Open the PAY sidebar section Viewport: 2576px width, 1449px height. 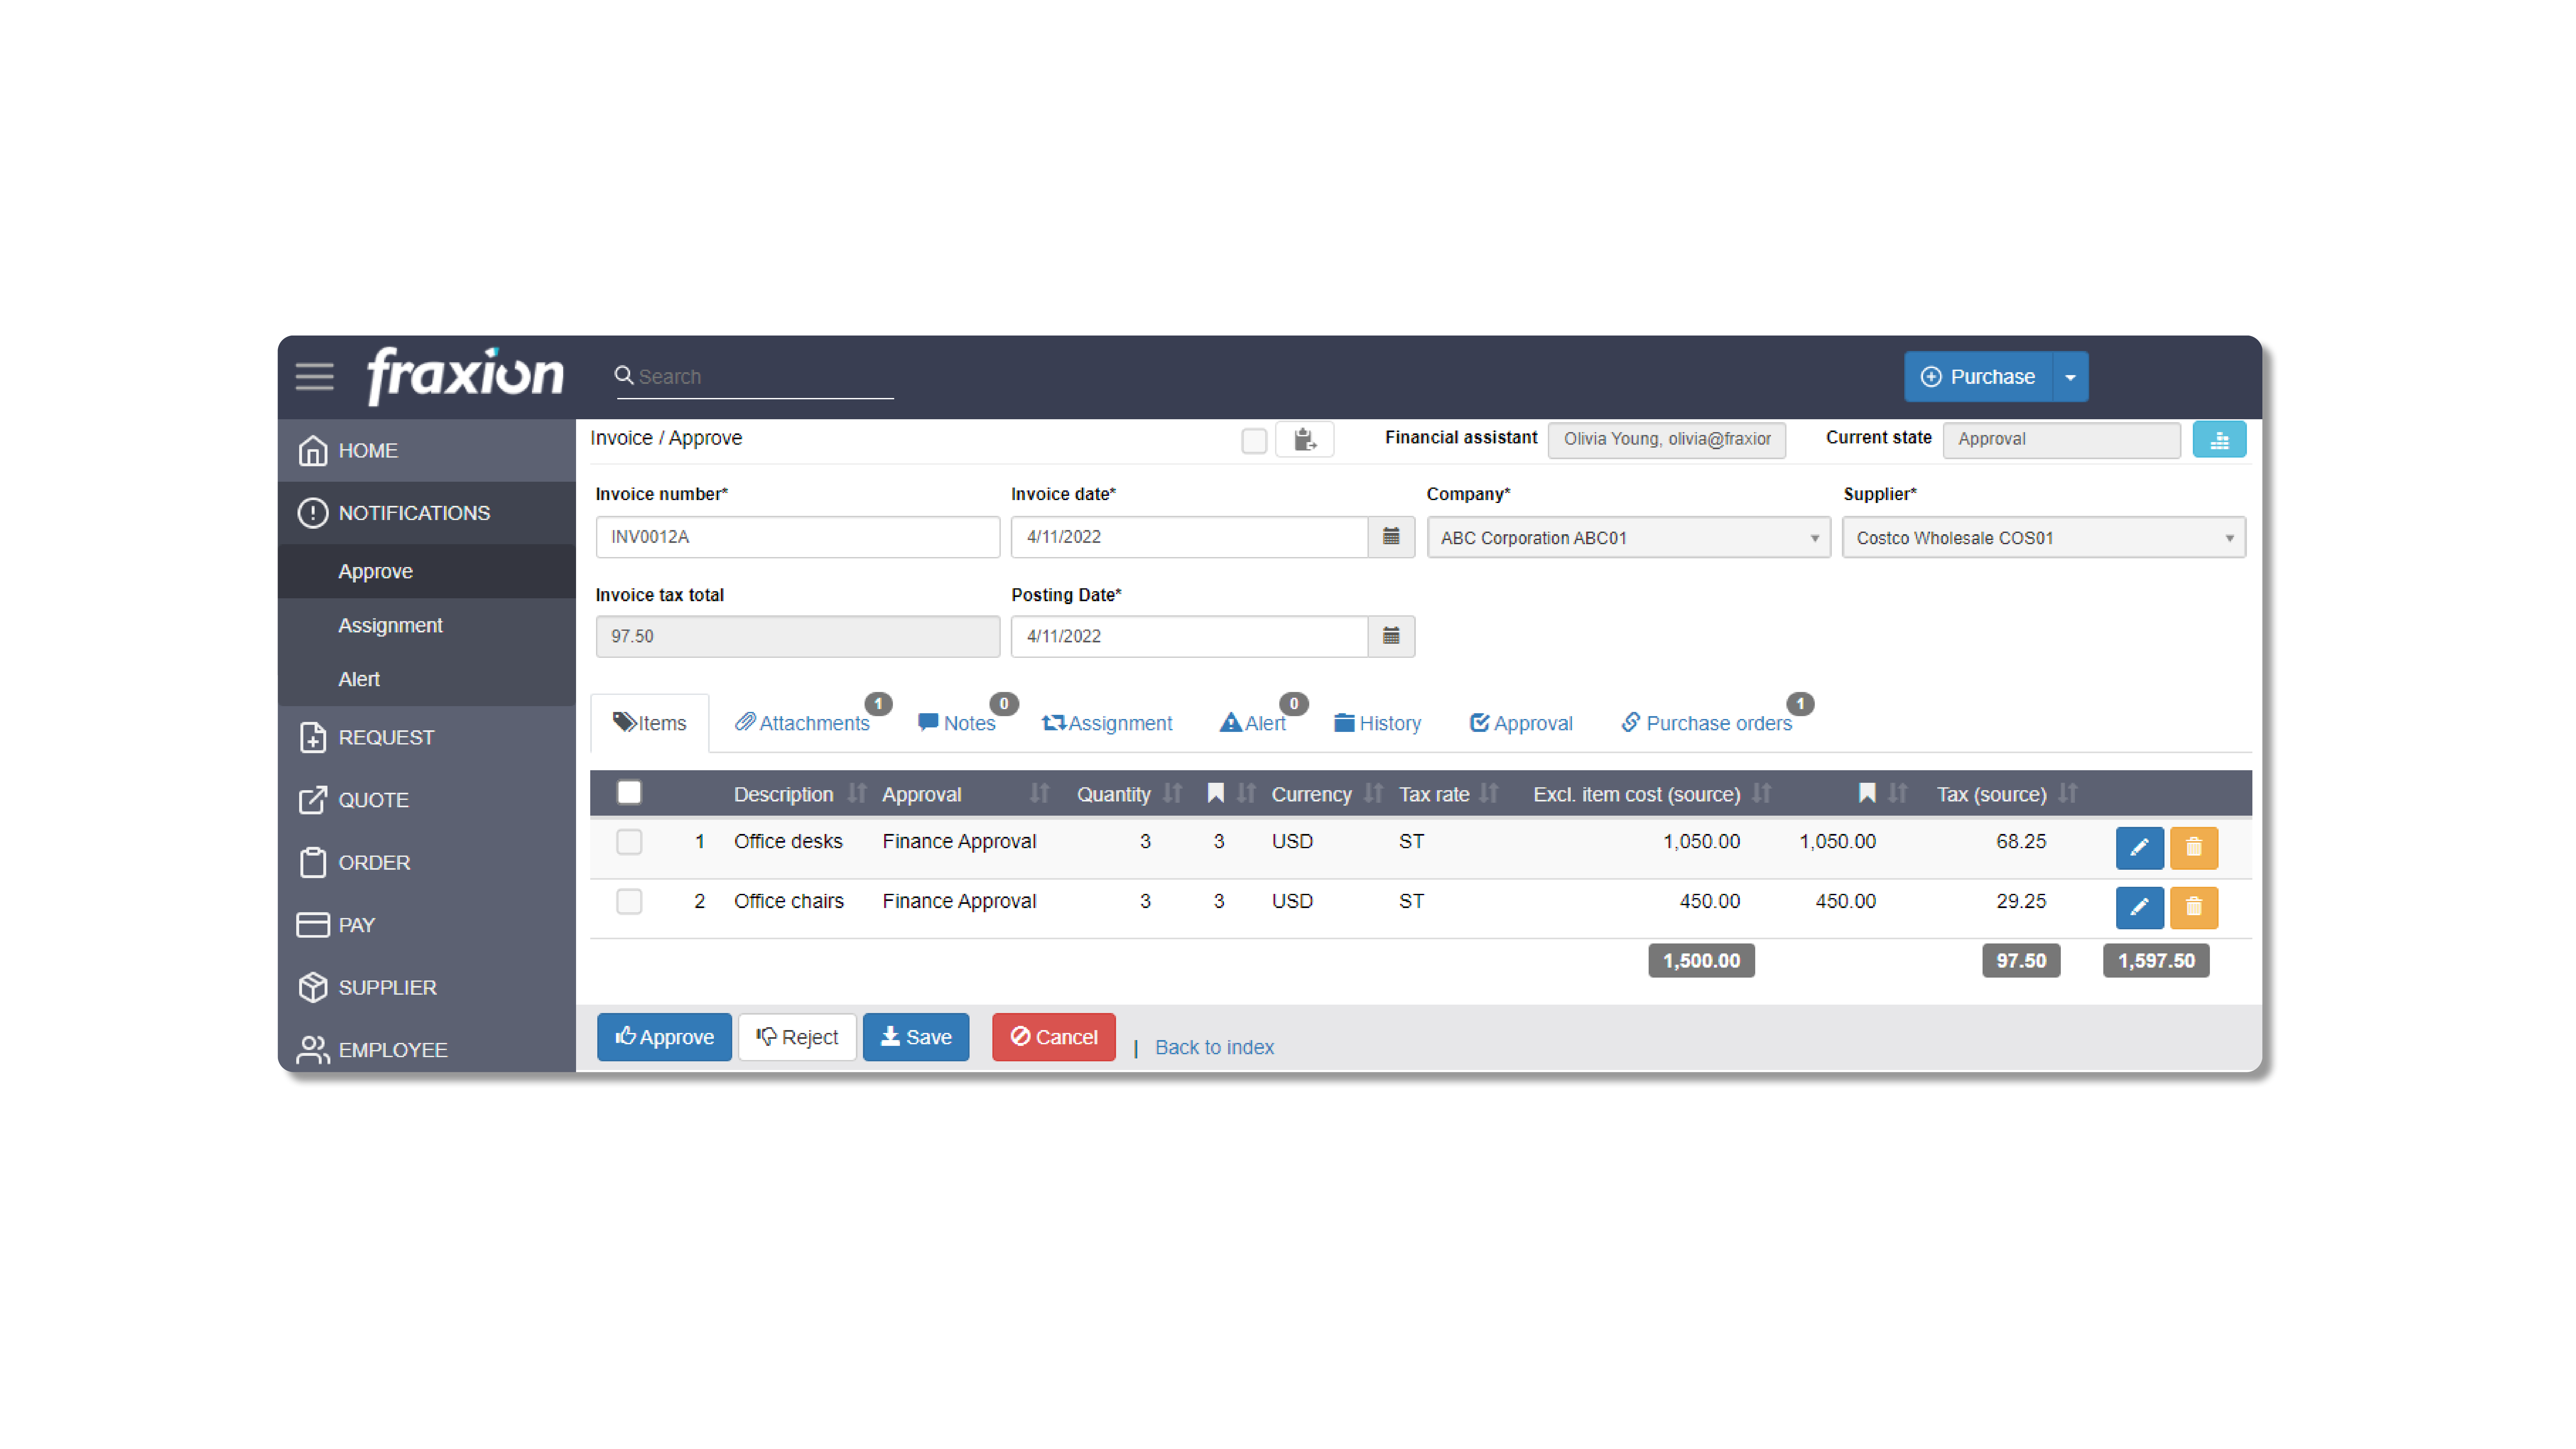[x=427, y=925]
